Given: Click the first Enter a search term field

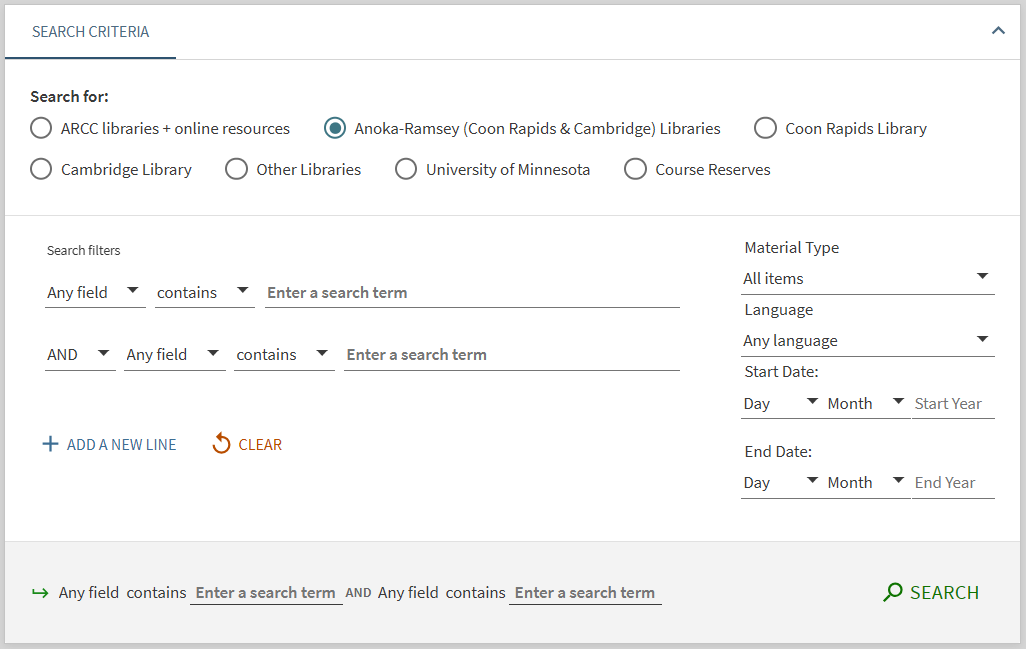Looking at the screenshot, I should pyautogui.click(x=471, y=292).
